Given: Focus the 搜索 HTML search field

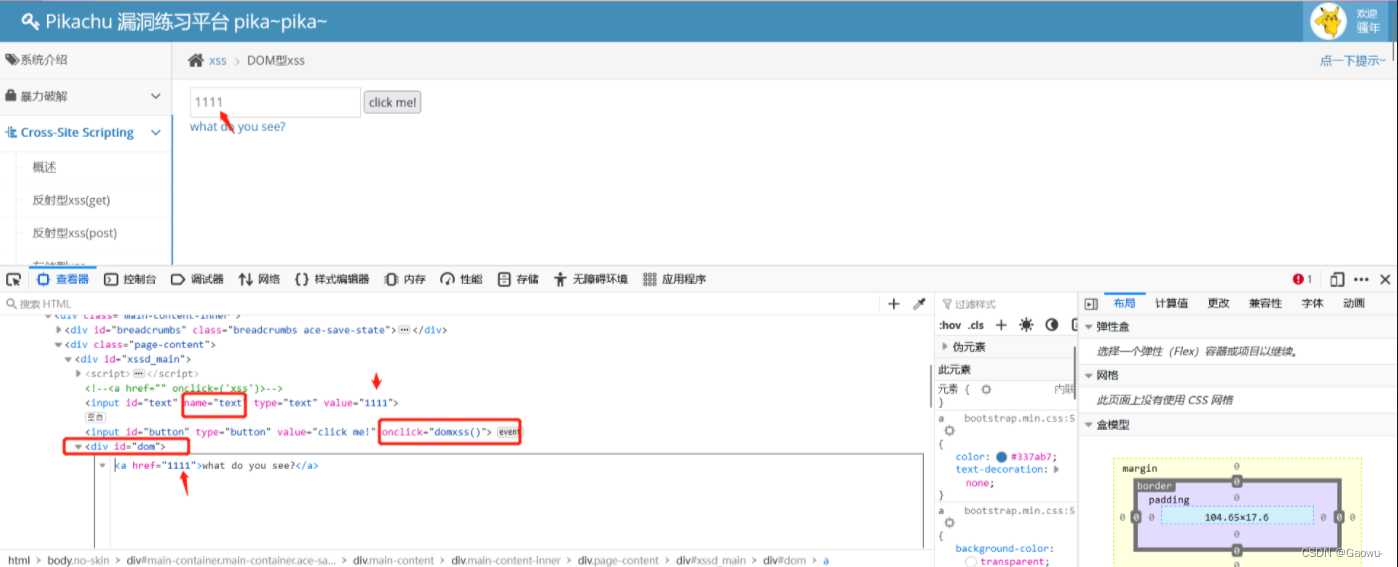Looking at the screenshot, I should pyautogui.click(x=440, y=304).
